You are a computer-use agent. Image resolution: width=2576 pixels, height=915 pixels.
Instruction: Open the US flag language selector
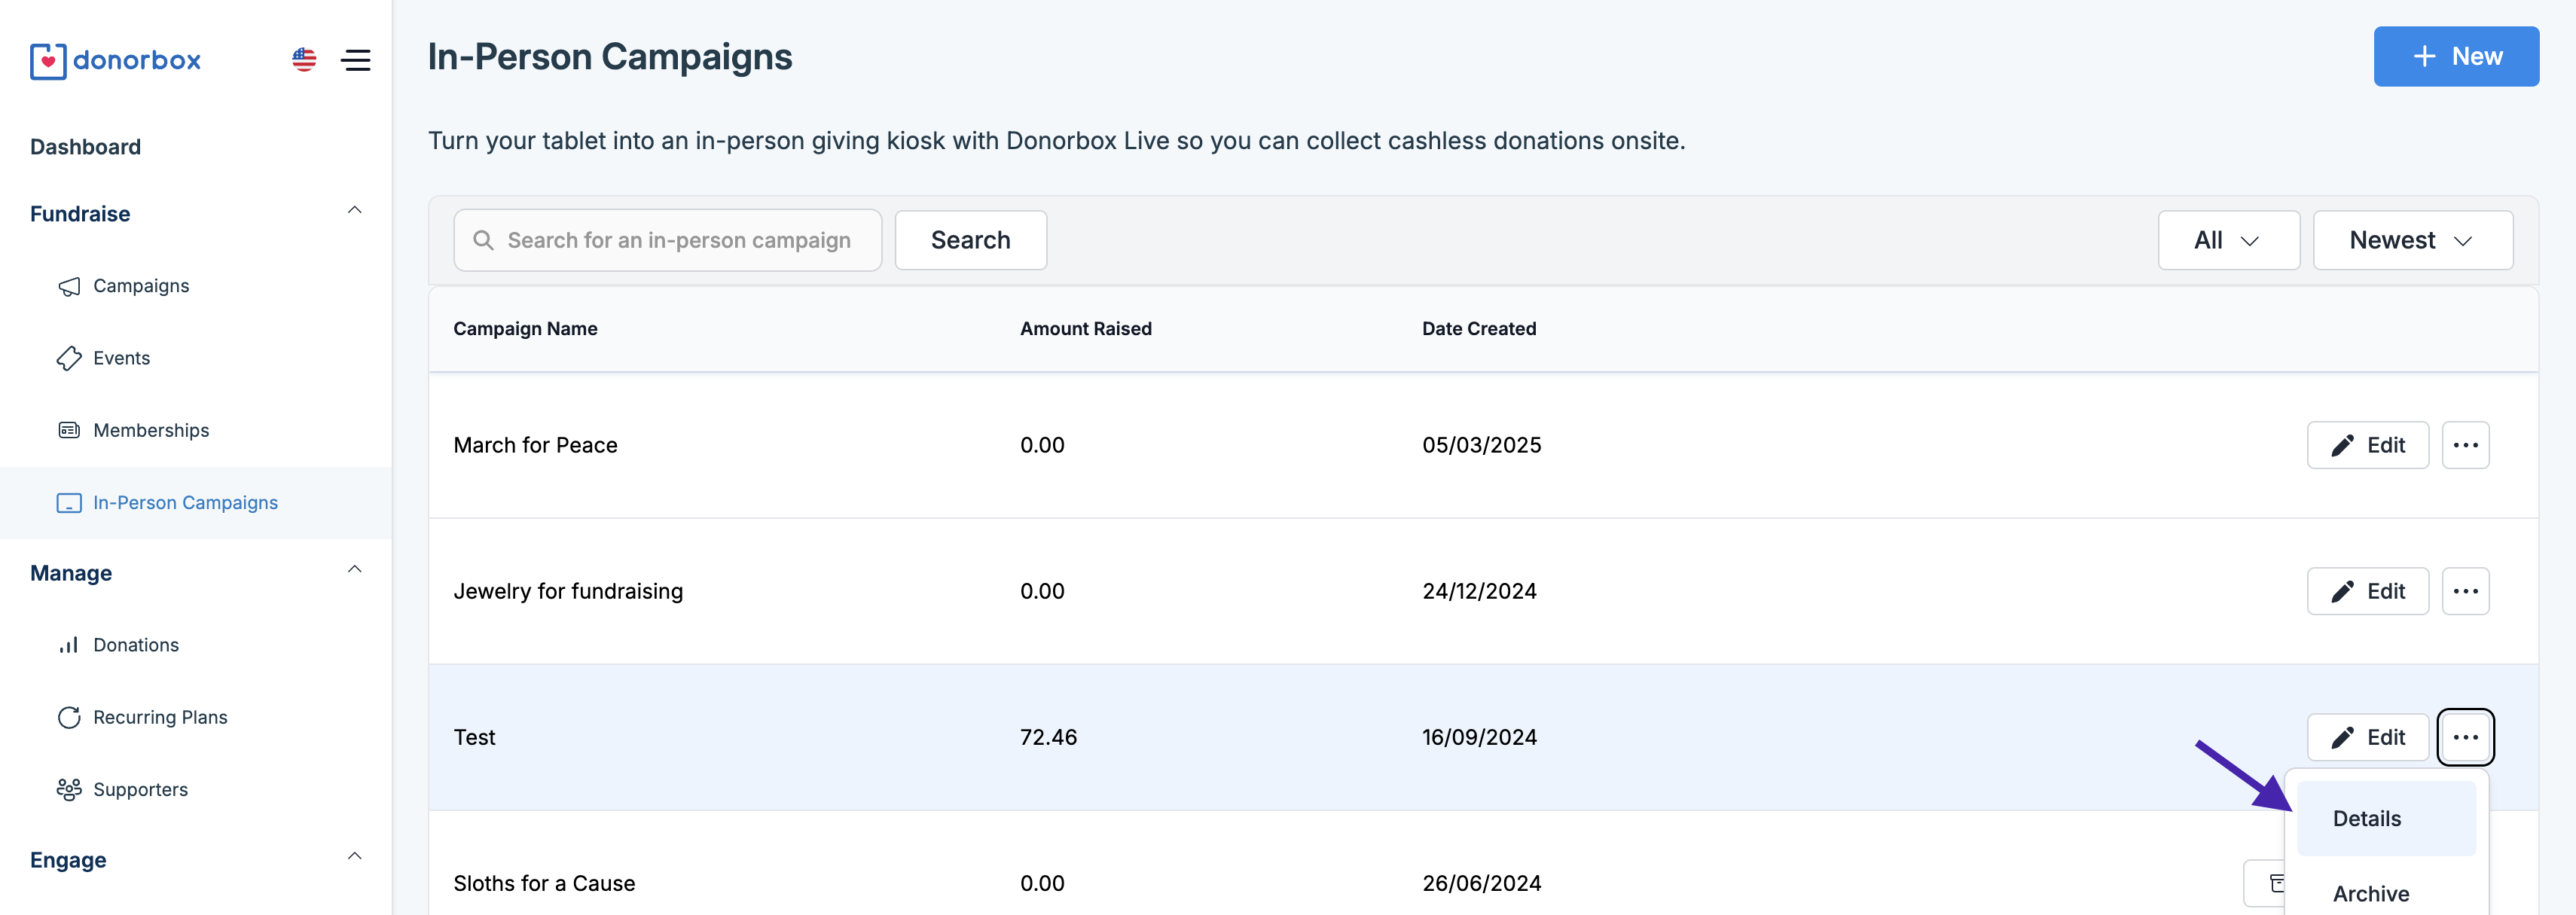[304, 60]
